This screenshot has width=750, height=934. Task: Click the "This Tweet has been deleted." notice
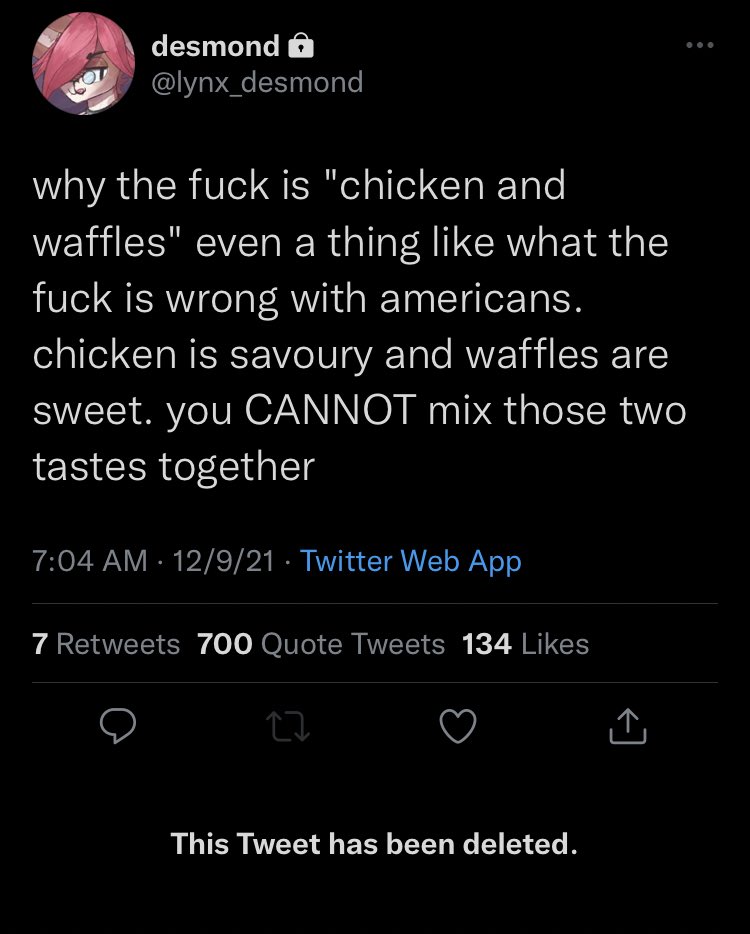[374, 844]
